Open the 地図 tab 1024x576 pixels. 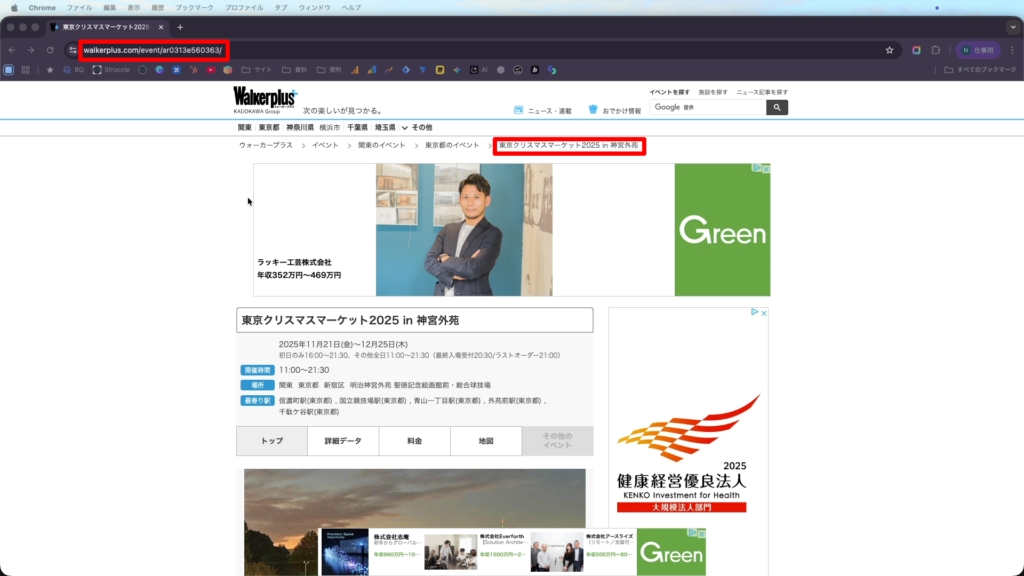click(486, 441)
